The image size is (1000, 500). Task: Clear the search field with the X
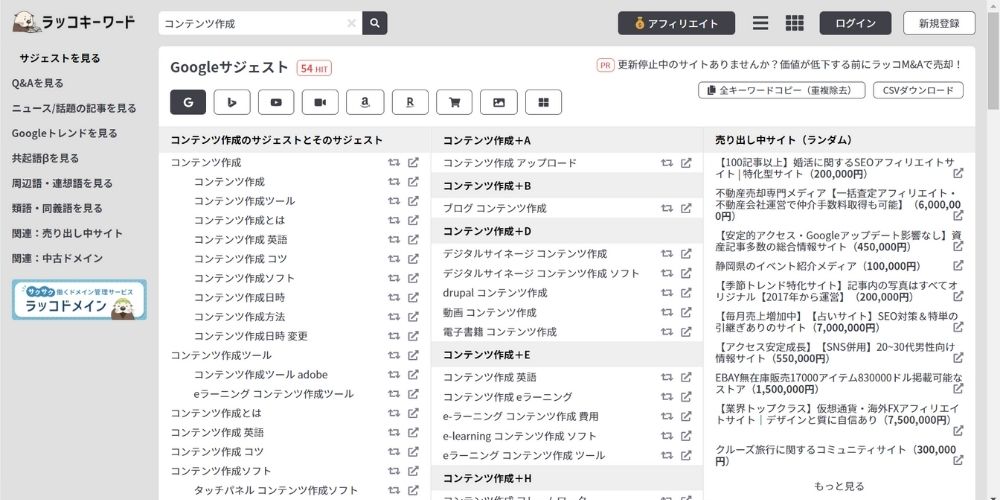351,24
